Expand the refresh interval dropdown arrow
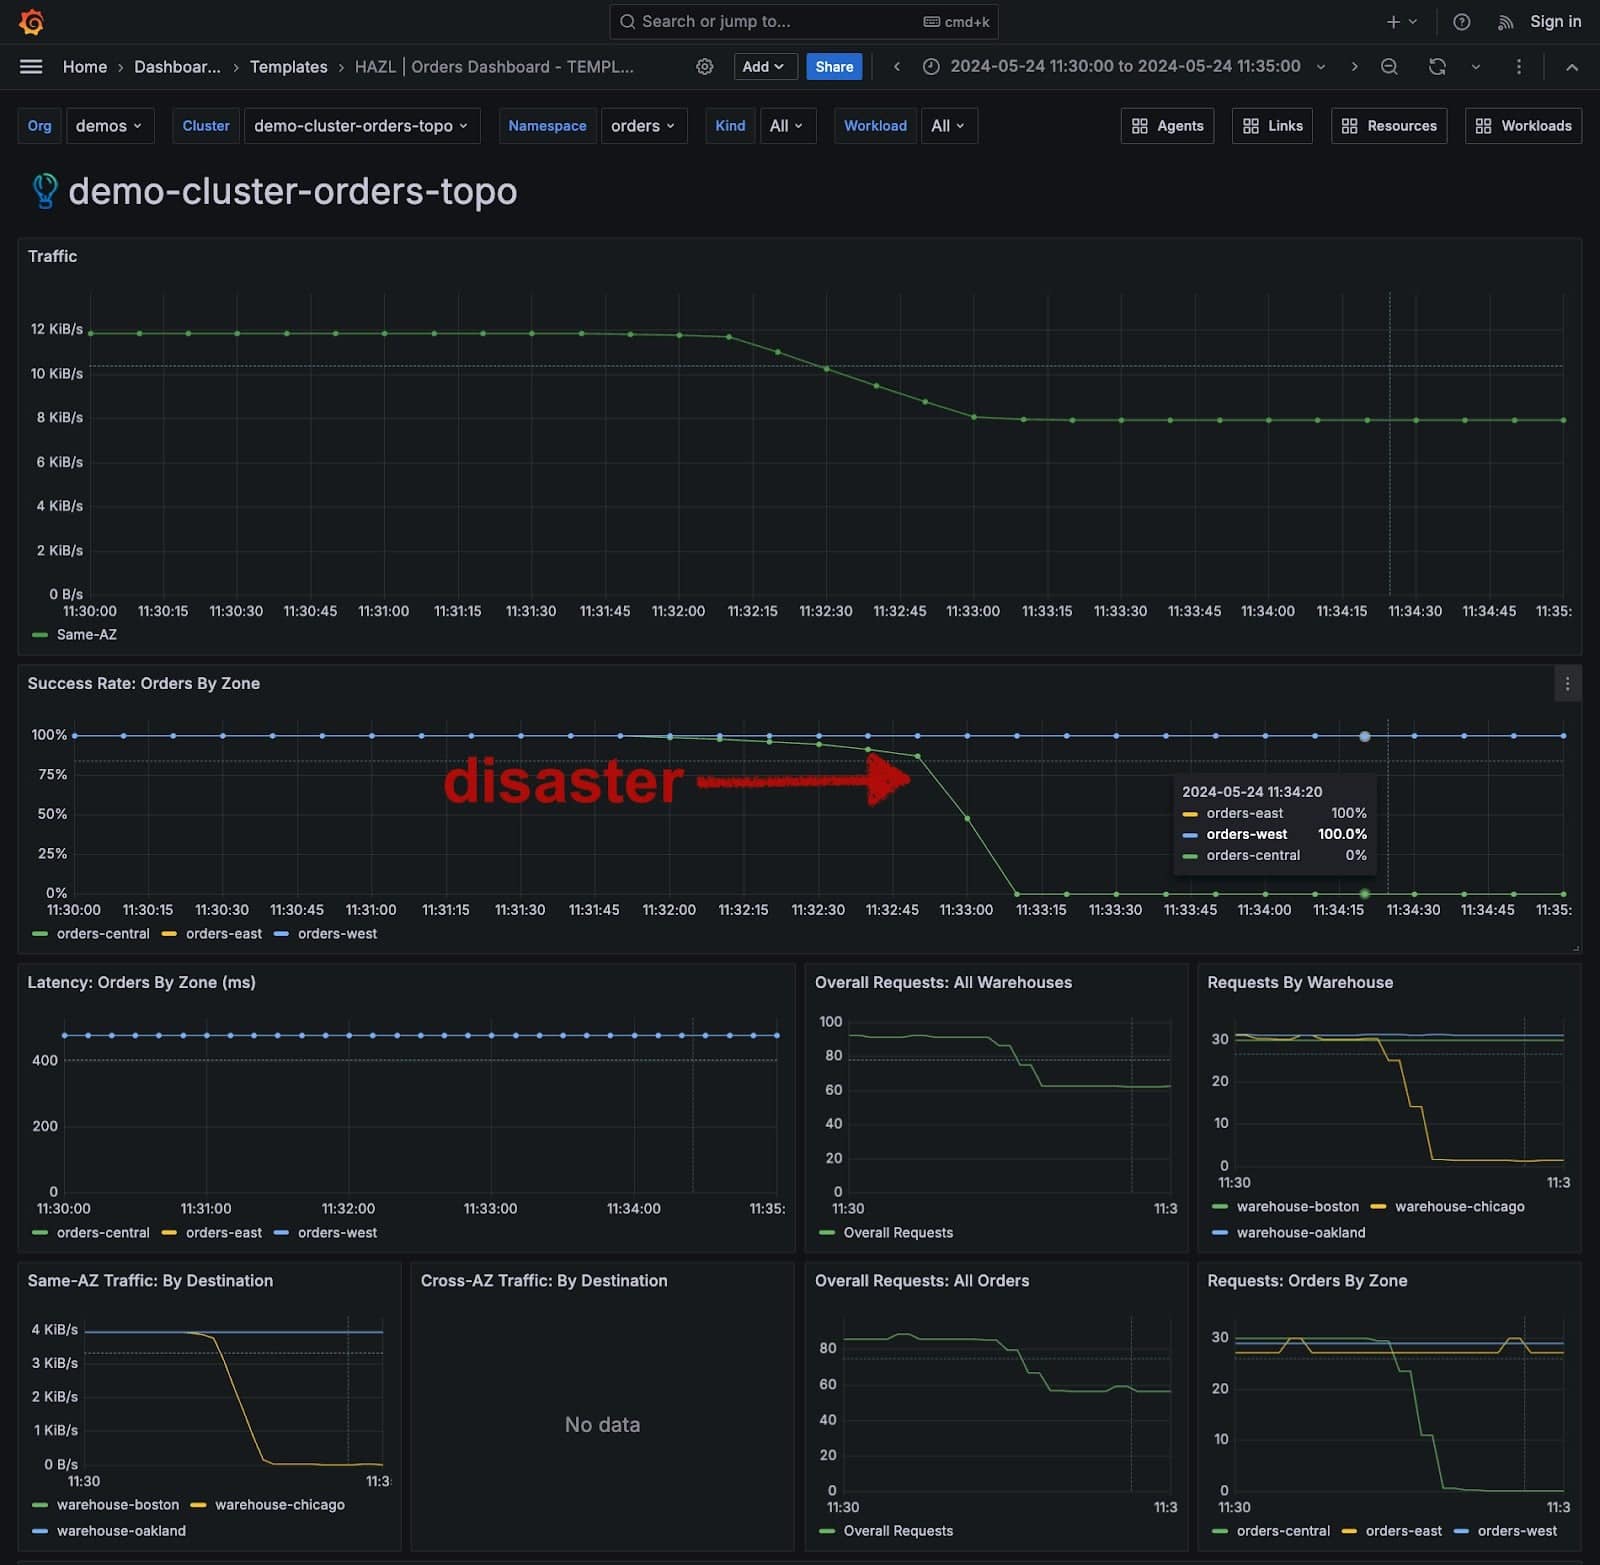 pos(1476,66)
